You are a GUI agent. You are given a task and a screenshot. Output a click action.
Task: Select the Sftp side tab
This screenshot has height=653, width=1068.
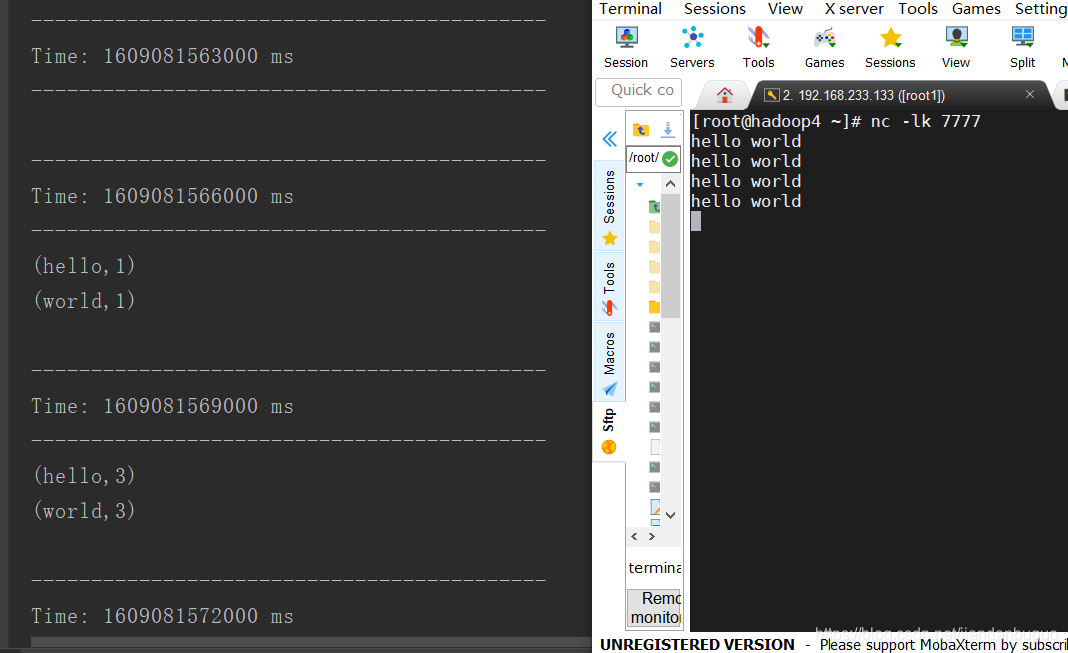[x=609, y=431]
